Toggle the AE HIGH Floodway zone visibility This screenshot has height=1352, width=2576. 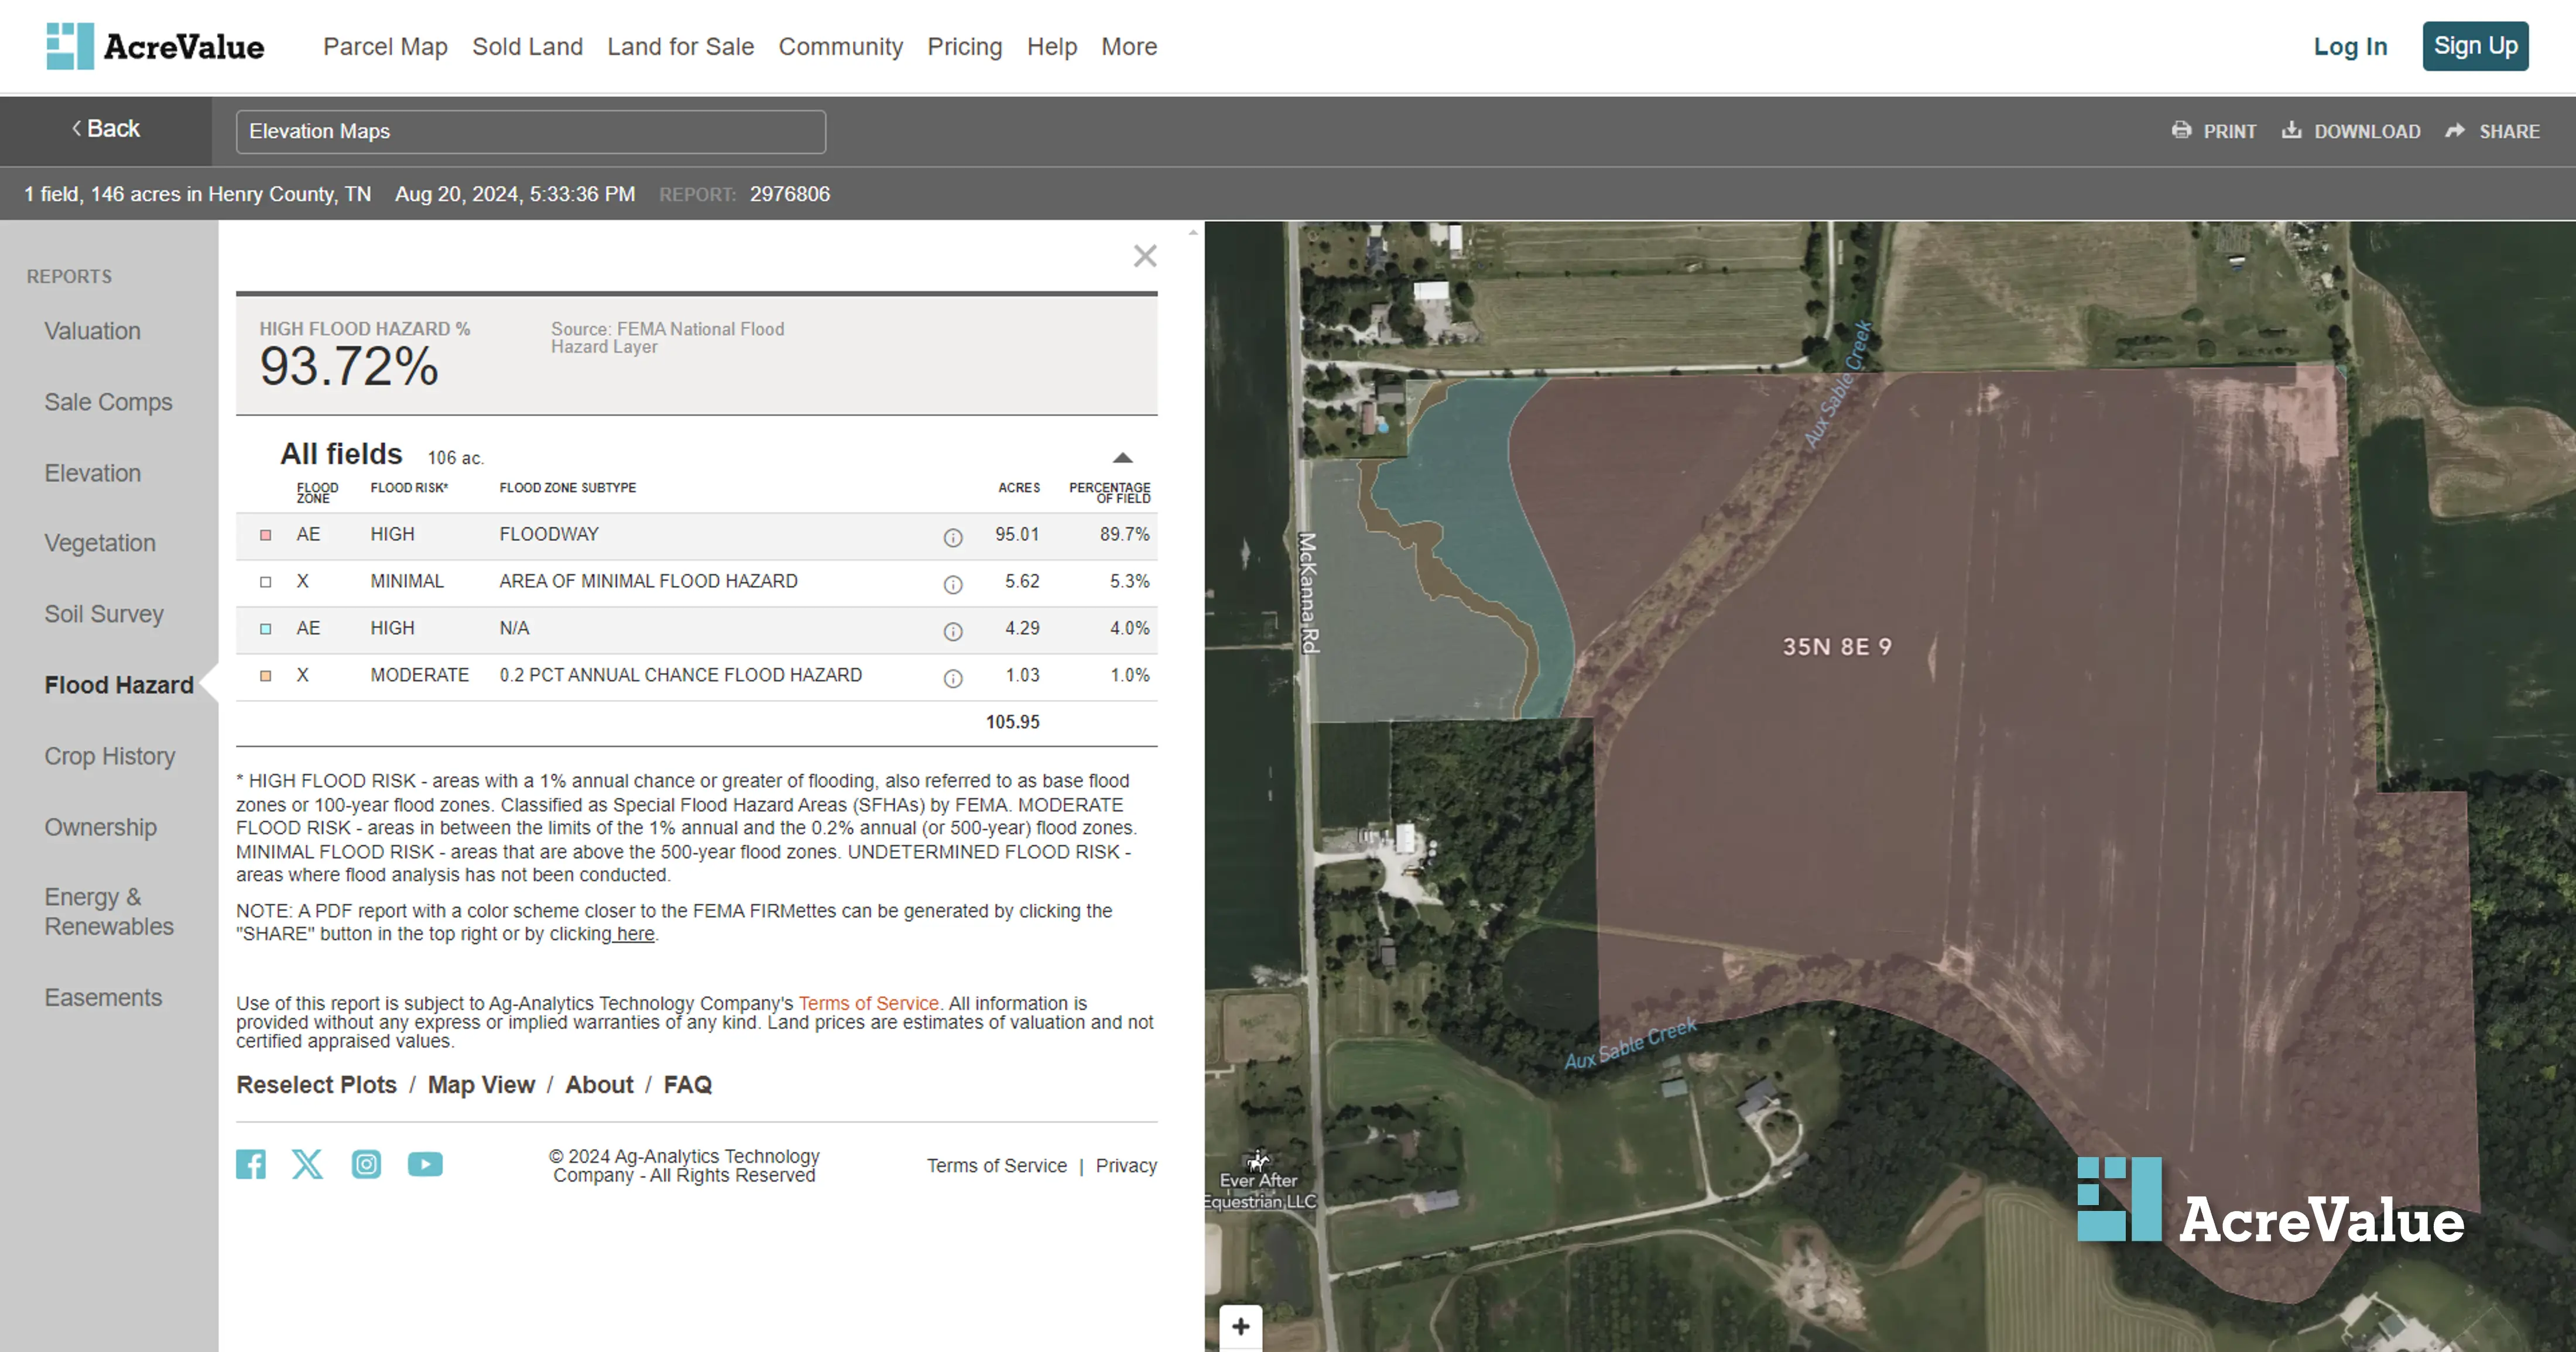point(266,535)
